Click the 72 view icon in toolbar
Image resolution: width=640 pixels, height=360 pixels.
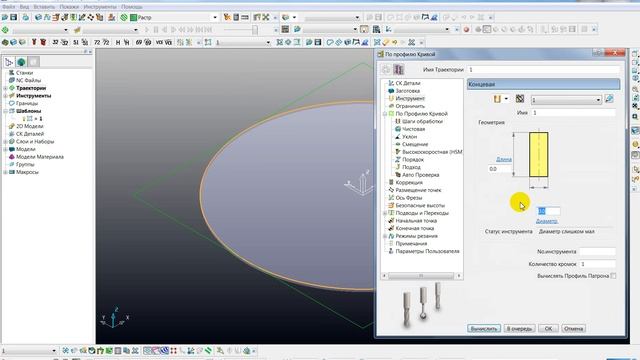[x=97, y=42]
